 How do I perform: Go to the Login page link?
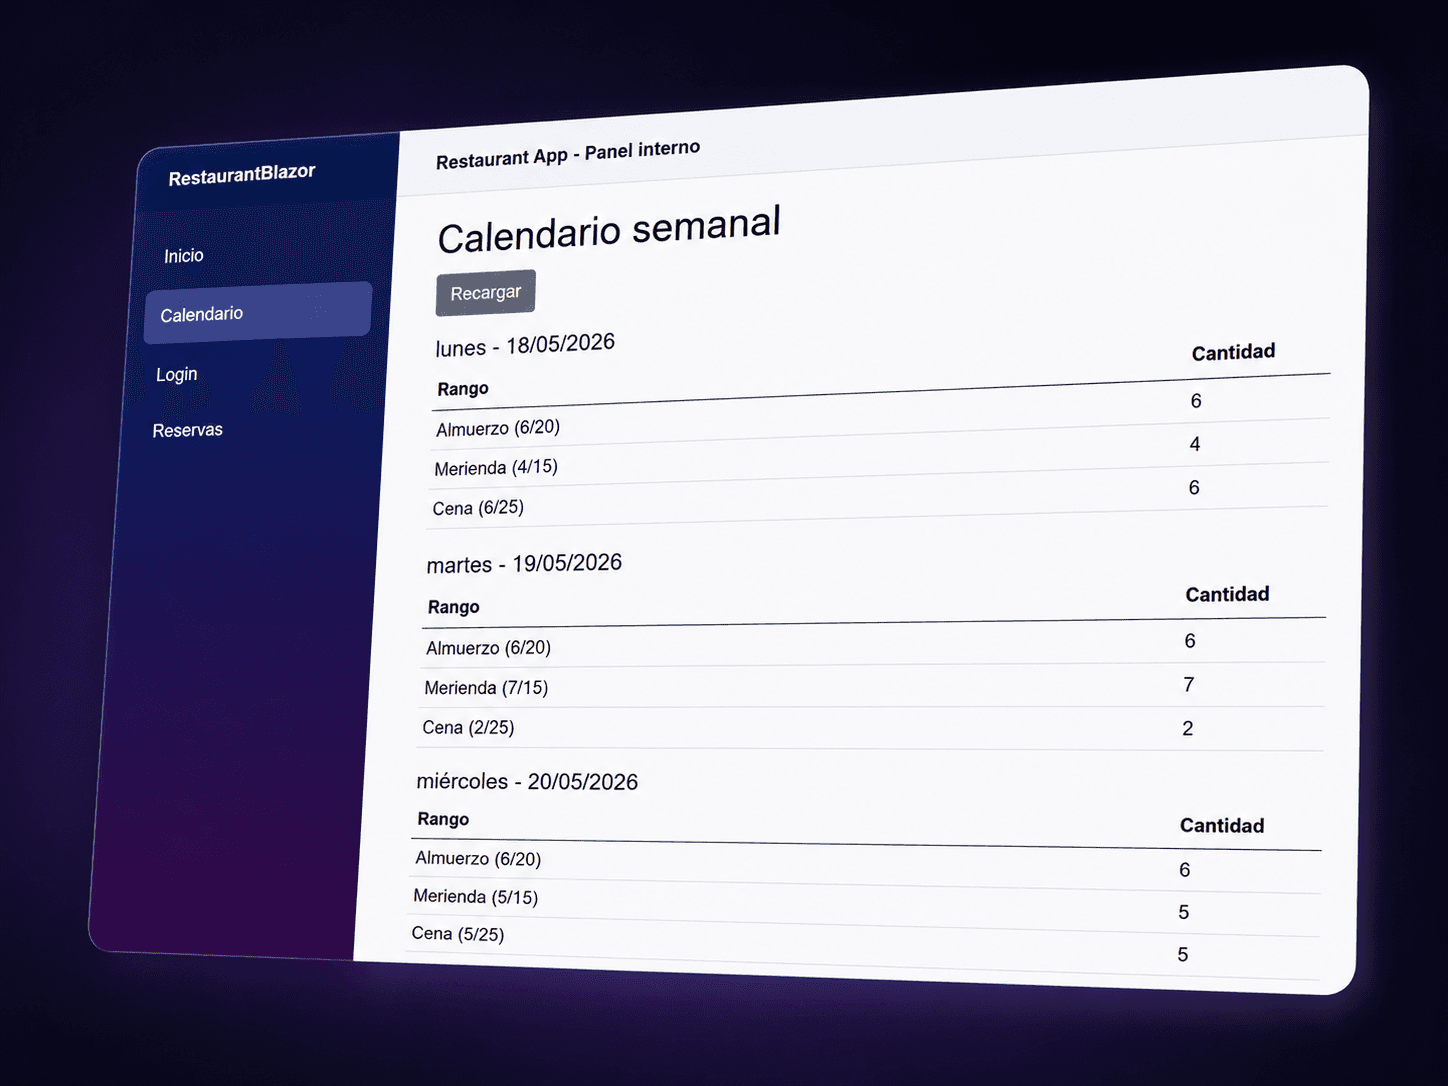(x=177, y=374)
